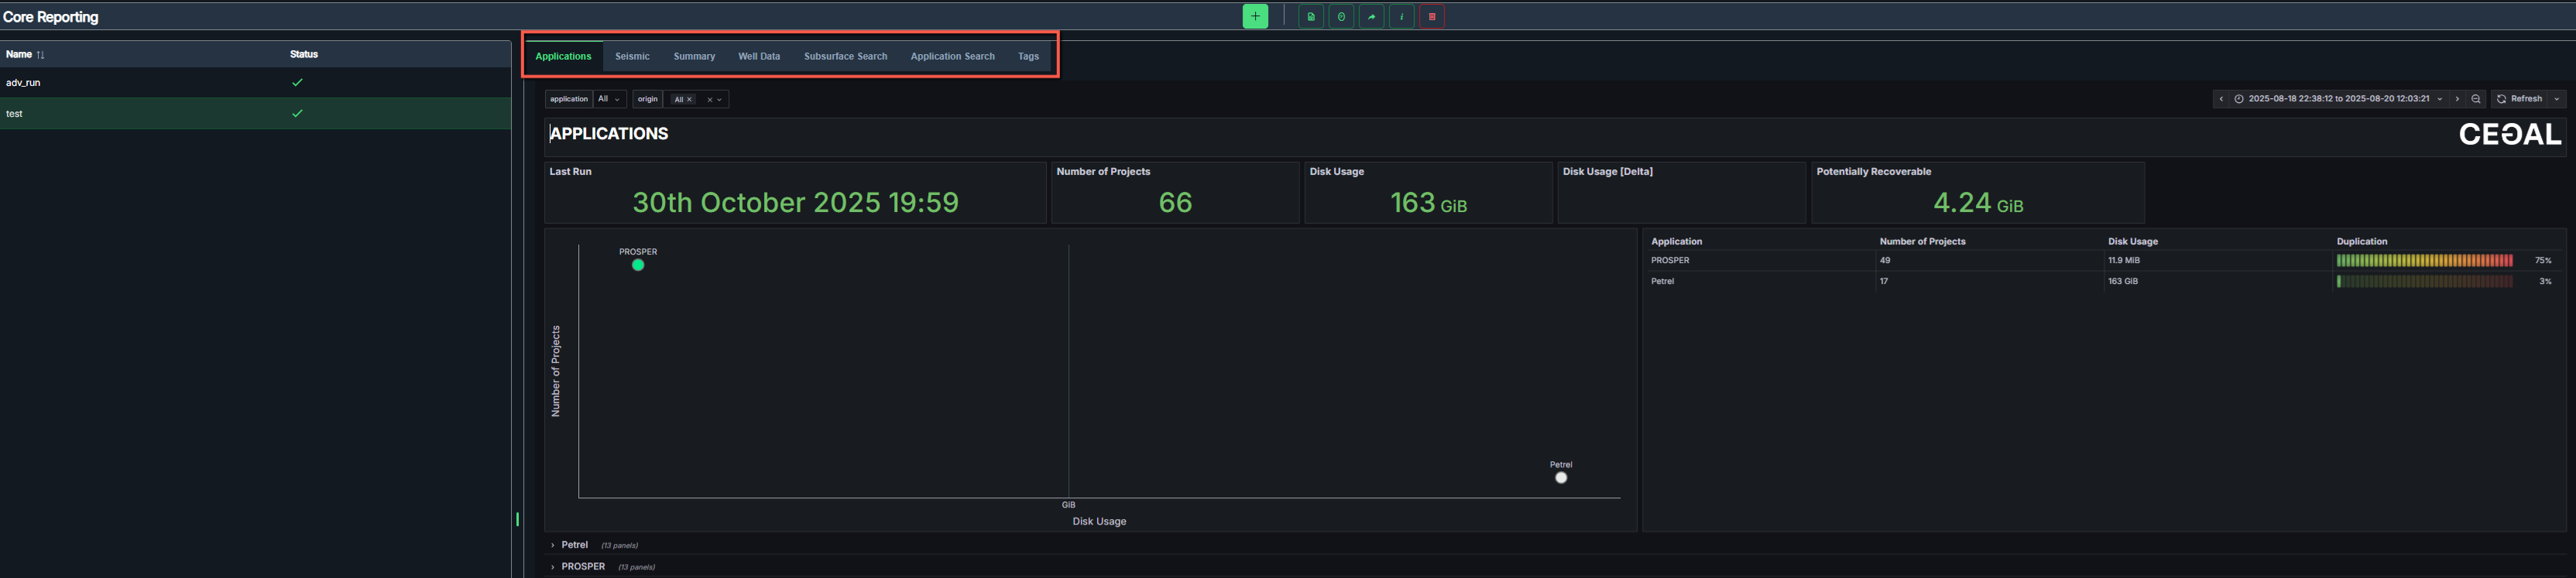Expand the Petrel panels row
Screen dimensions: 2576x578
tap(574, 545)
